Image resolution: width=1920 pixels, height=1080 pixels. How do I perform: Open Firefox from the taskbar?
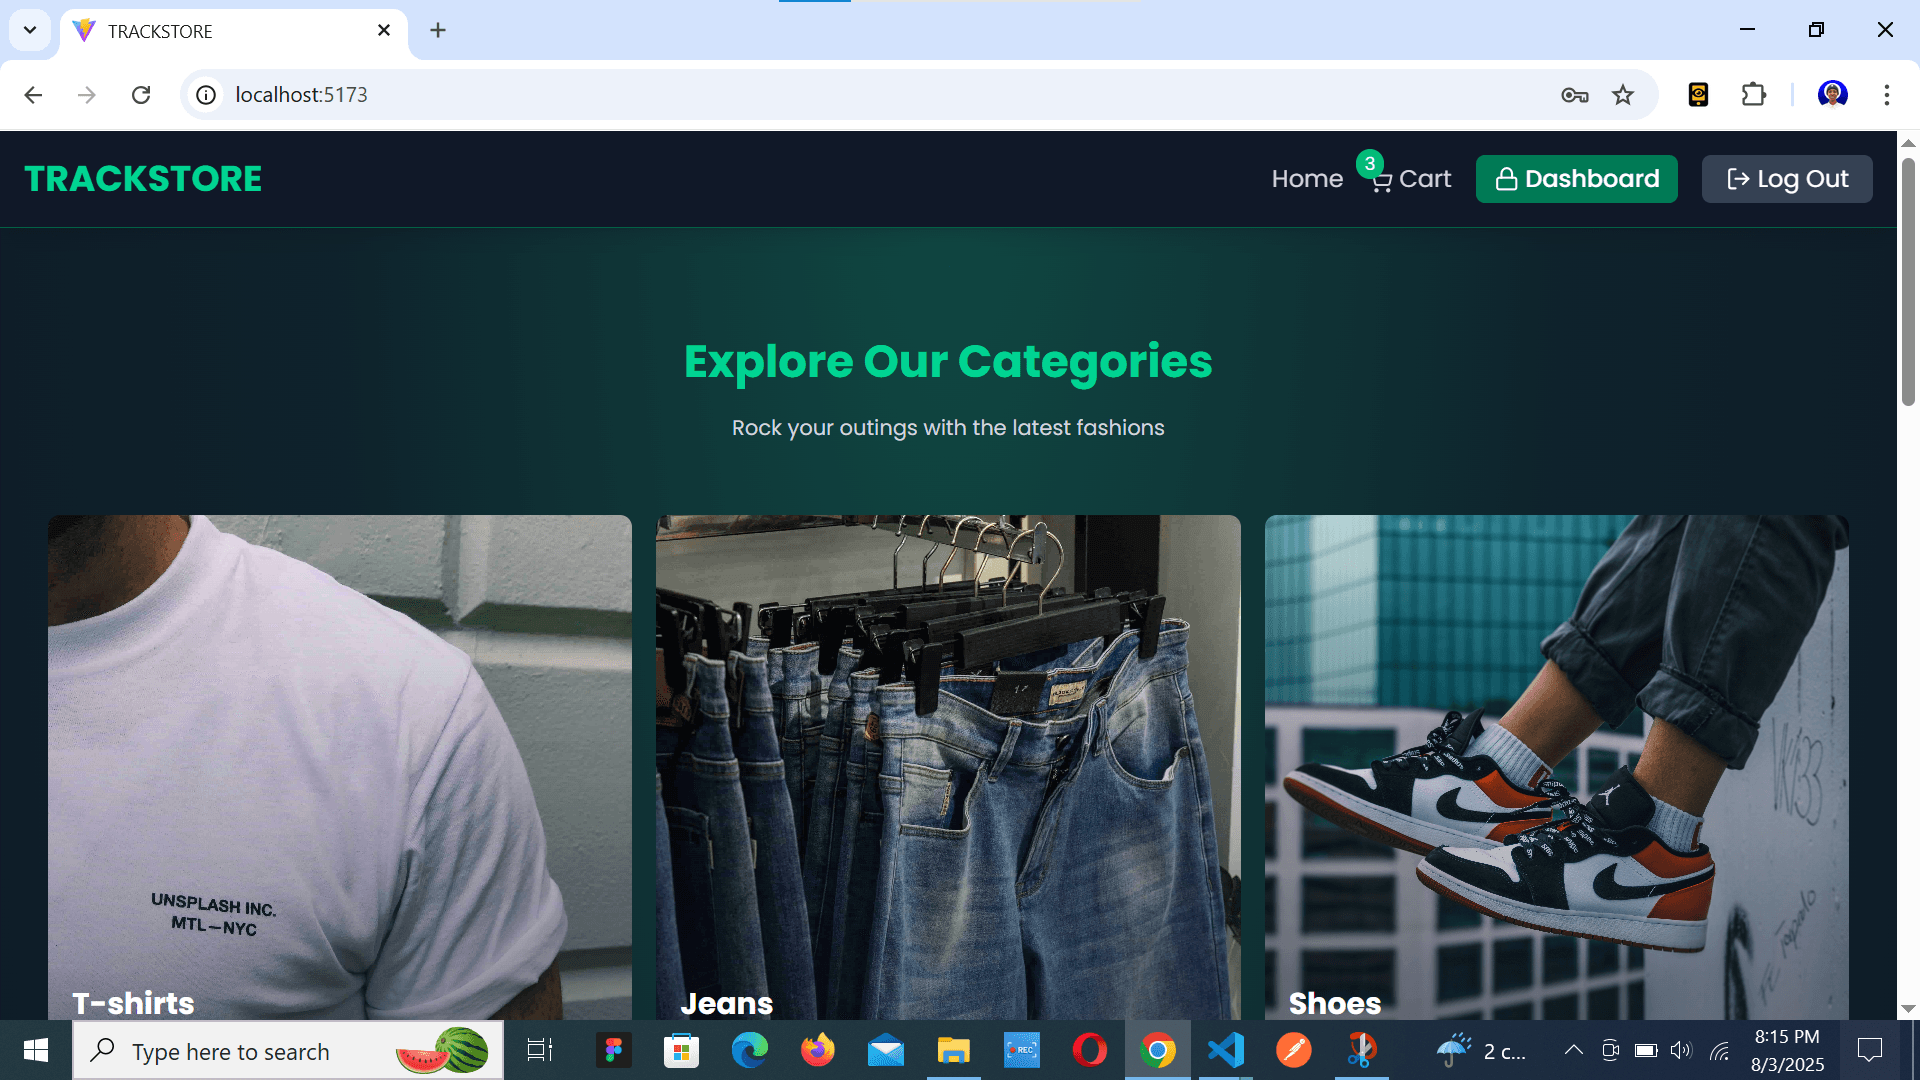[817, 1050]
